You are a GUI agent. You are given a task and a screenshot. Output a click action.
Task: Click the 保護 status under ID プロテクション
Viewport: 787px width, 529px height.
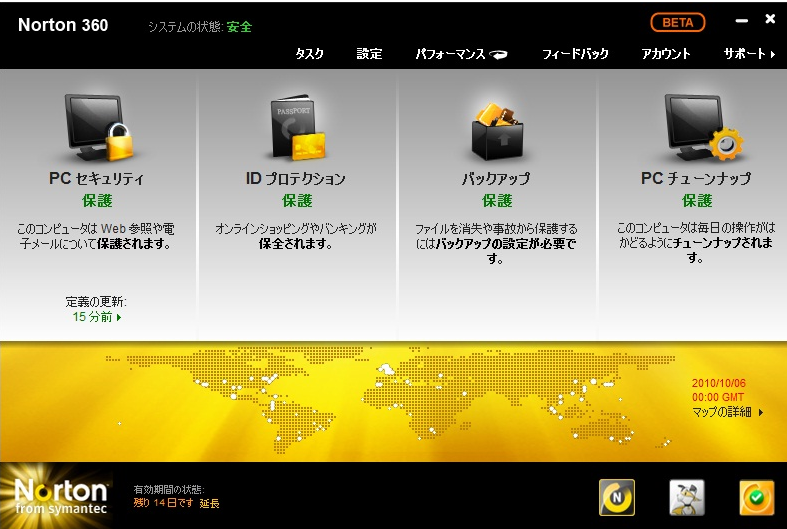pos(297,201)
